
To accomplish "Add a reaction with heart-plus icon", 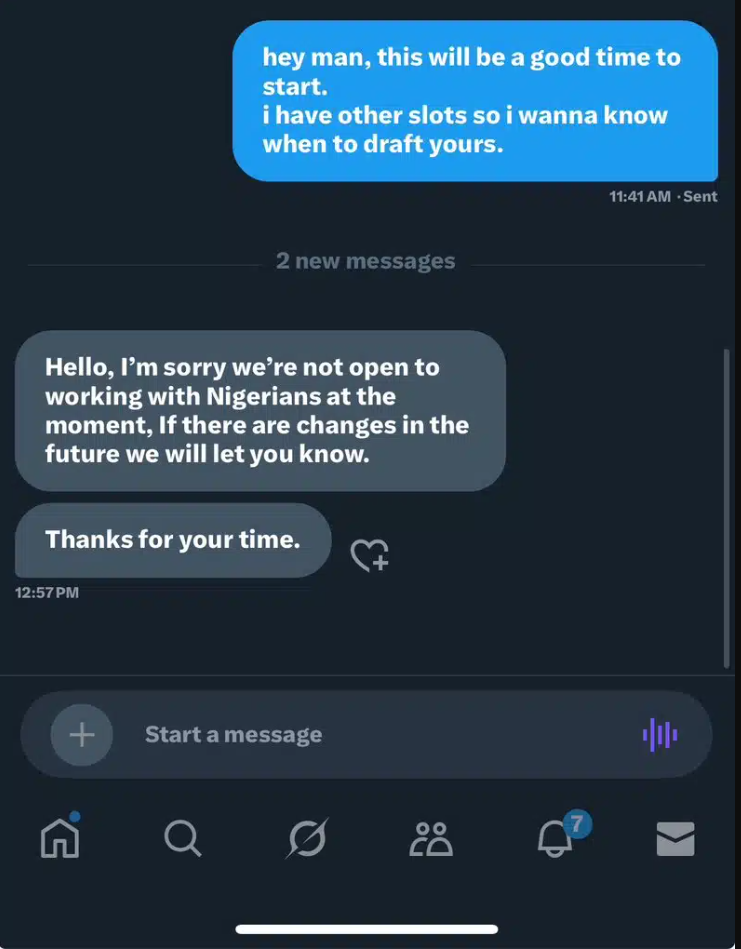I will pos(369,555).
